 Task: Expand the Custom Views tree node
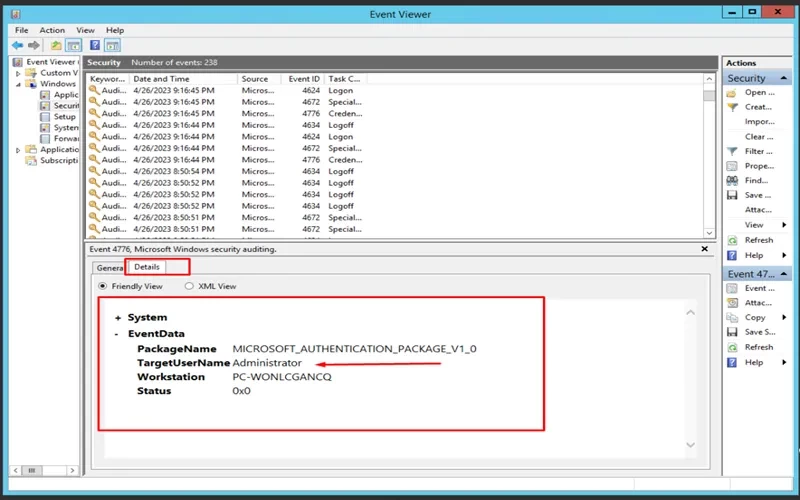[18, 73]
